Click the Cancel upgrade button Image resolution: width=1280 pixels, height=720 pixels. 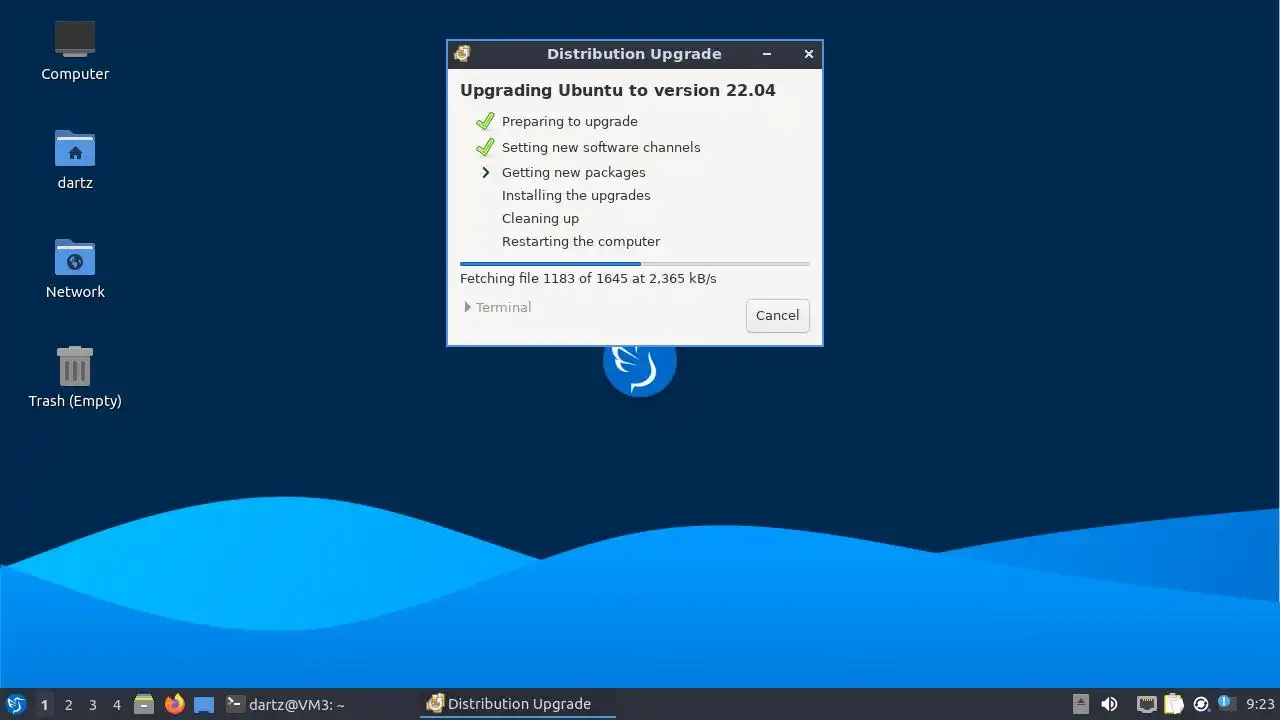point(777,315)
